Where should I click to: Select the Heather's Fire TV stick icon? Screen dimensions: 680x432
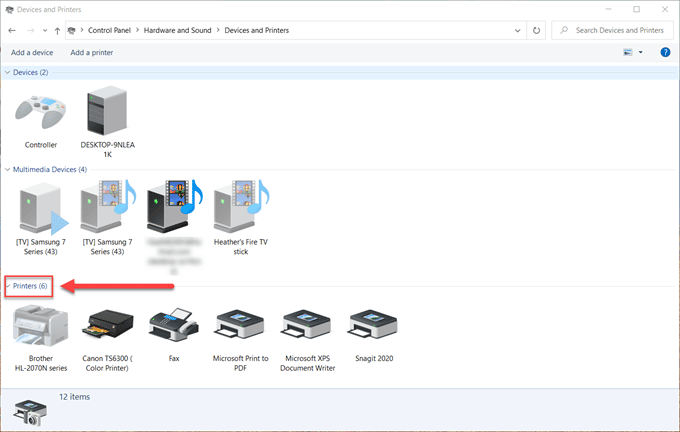coord(241,207)
